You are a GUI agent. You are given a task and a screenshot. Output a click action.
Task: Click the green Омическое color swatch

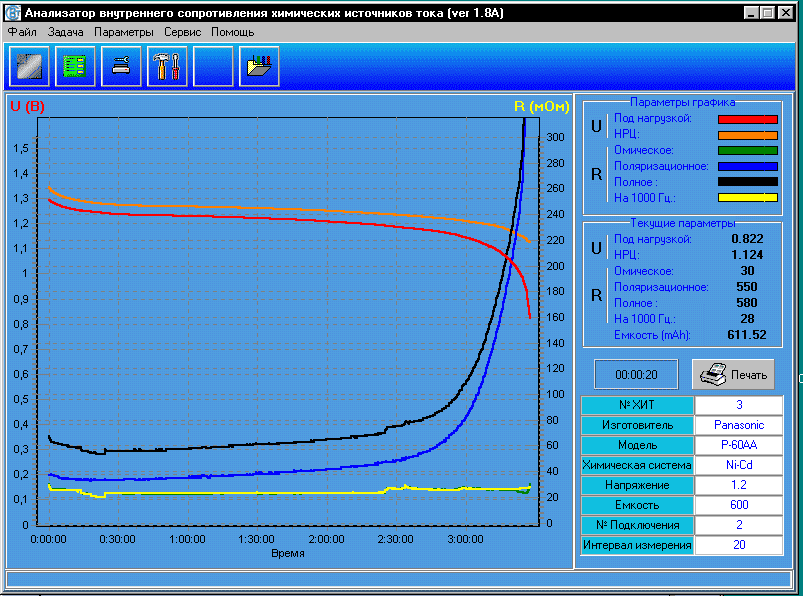[748, 151]
